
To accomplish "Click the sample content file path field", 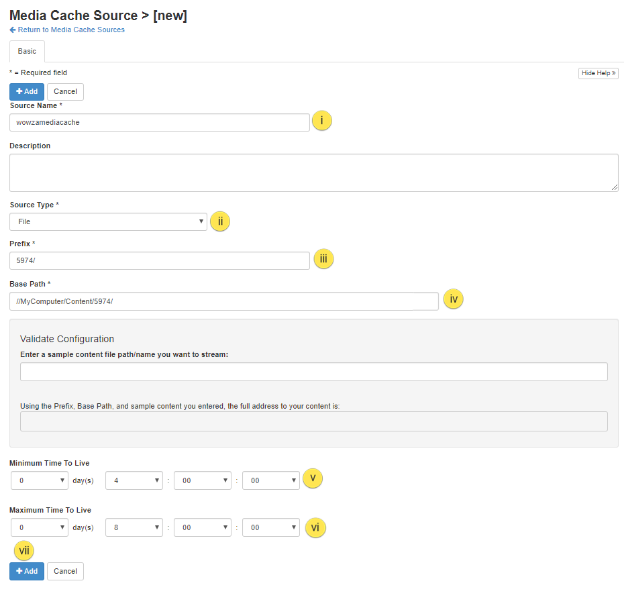I will (x=313, y=372).
